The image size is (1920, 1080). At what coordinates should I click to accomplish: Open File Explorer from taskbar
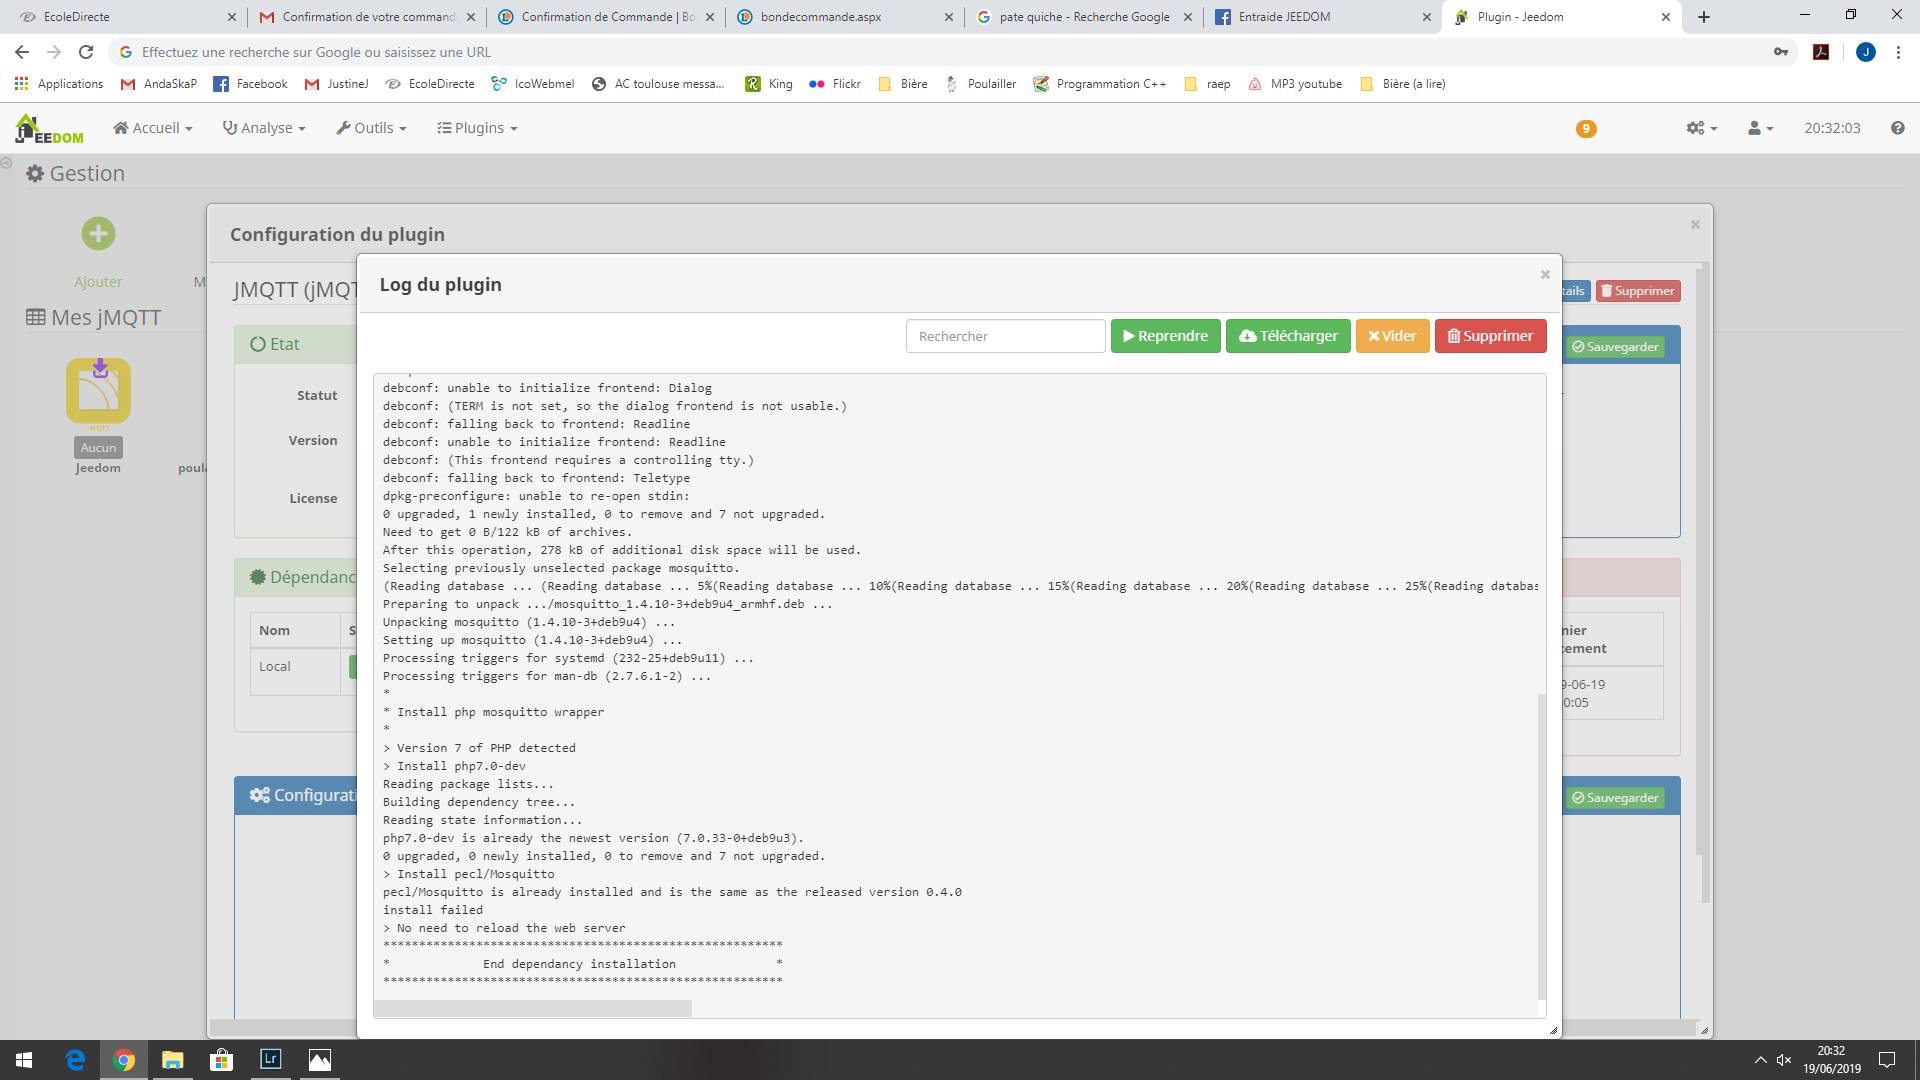(173, 1060)
